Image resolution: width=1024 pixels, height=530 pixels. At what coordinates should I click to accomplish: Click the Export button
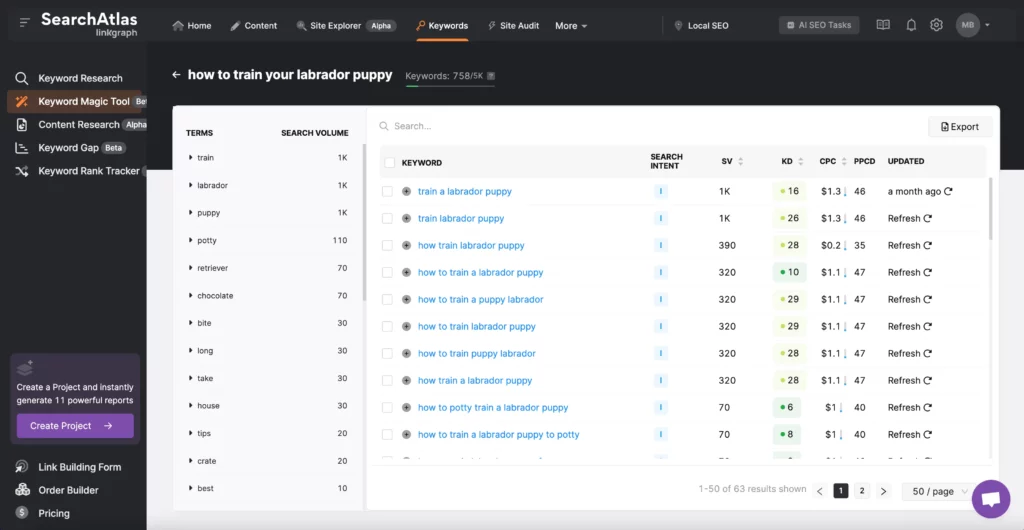coord(959,127)
